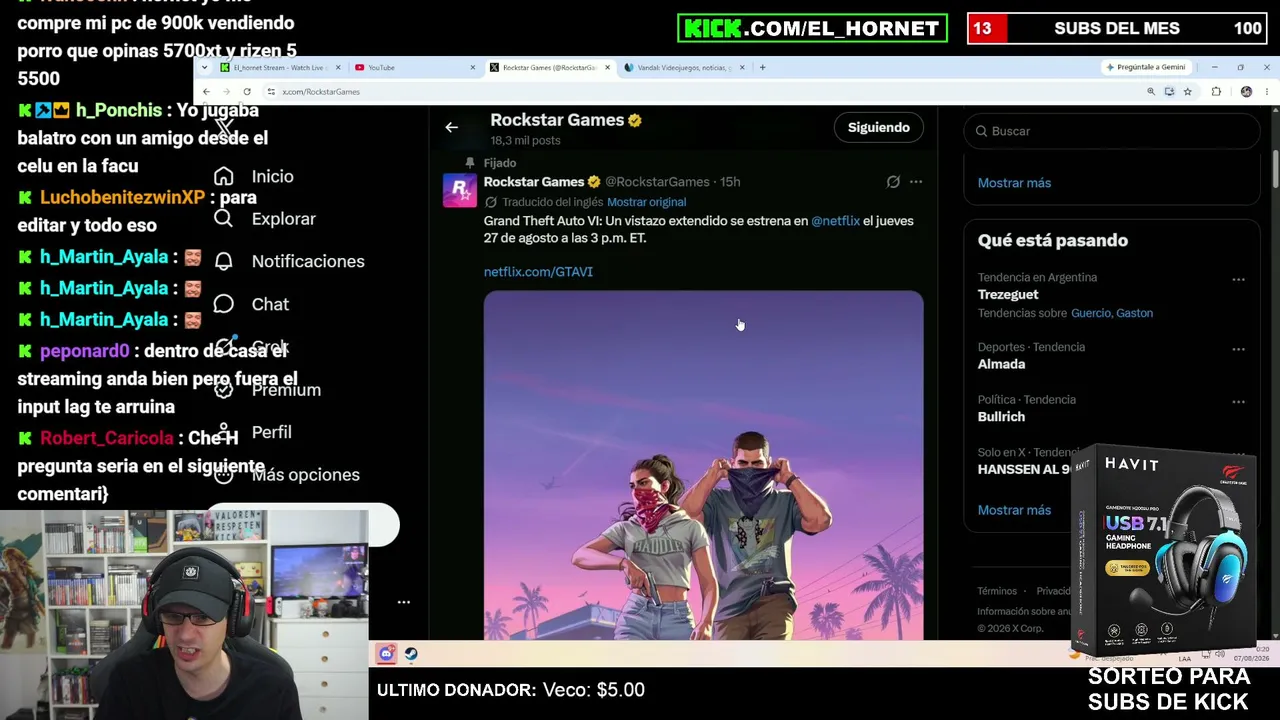Open the netflix.com/GTAVI link
The image size is (1280, 720).
click(538, 272)
